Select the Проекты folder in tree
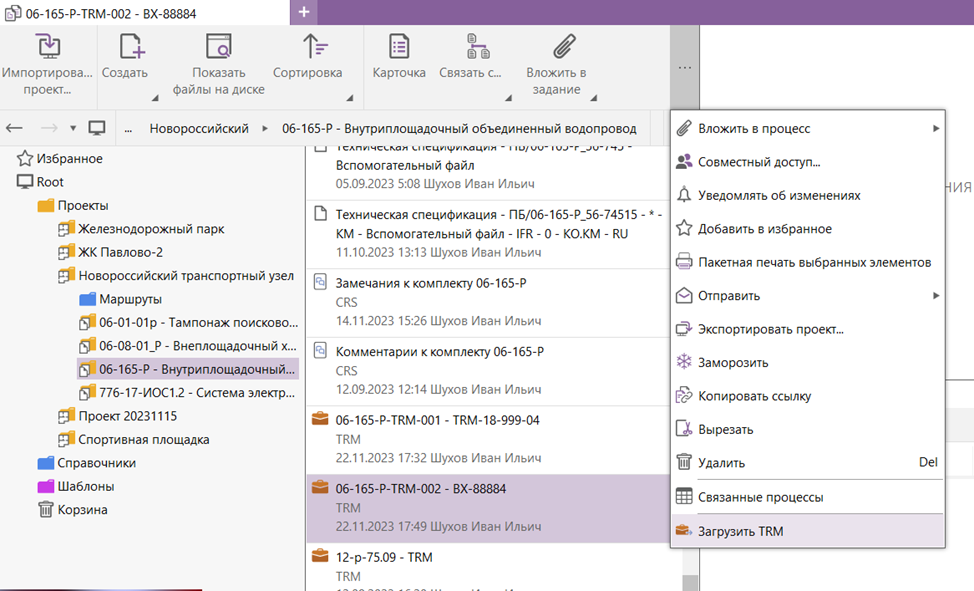The image size is (974, 591). tap(83, 205)
